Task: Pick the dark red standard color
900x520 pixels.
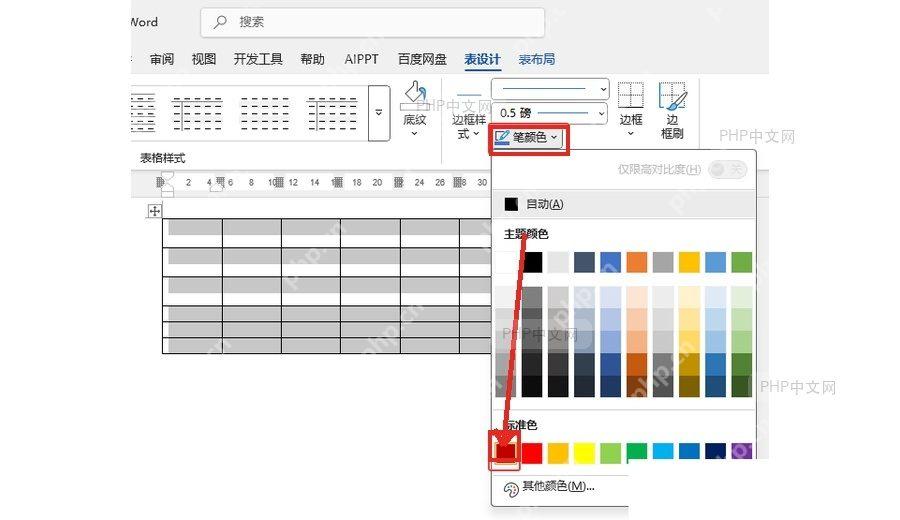Action: coord(506,452)
